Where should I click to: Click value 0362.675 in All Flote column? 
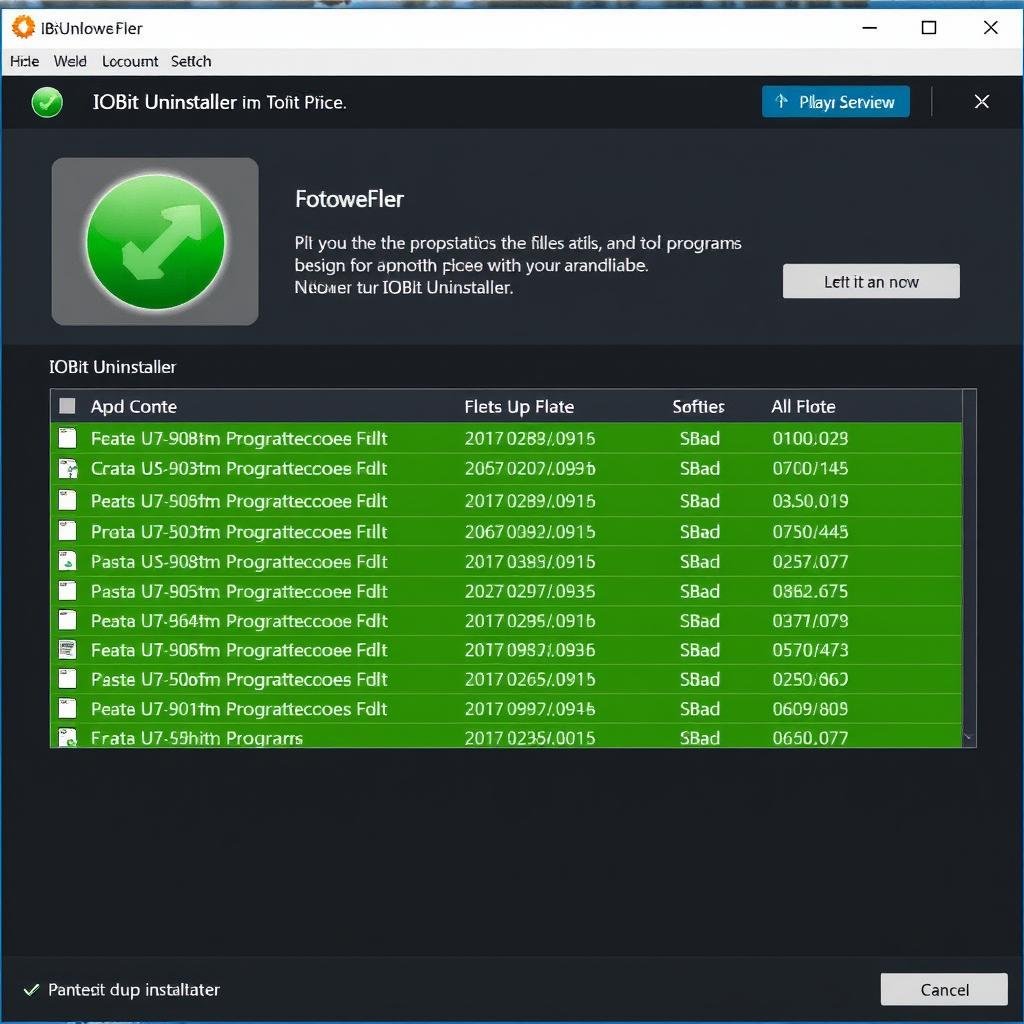click(810, 592)
